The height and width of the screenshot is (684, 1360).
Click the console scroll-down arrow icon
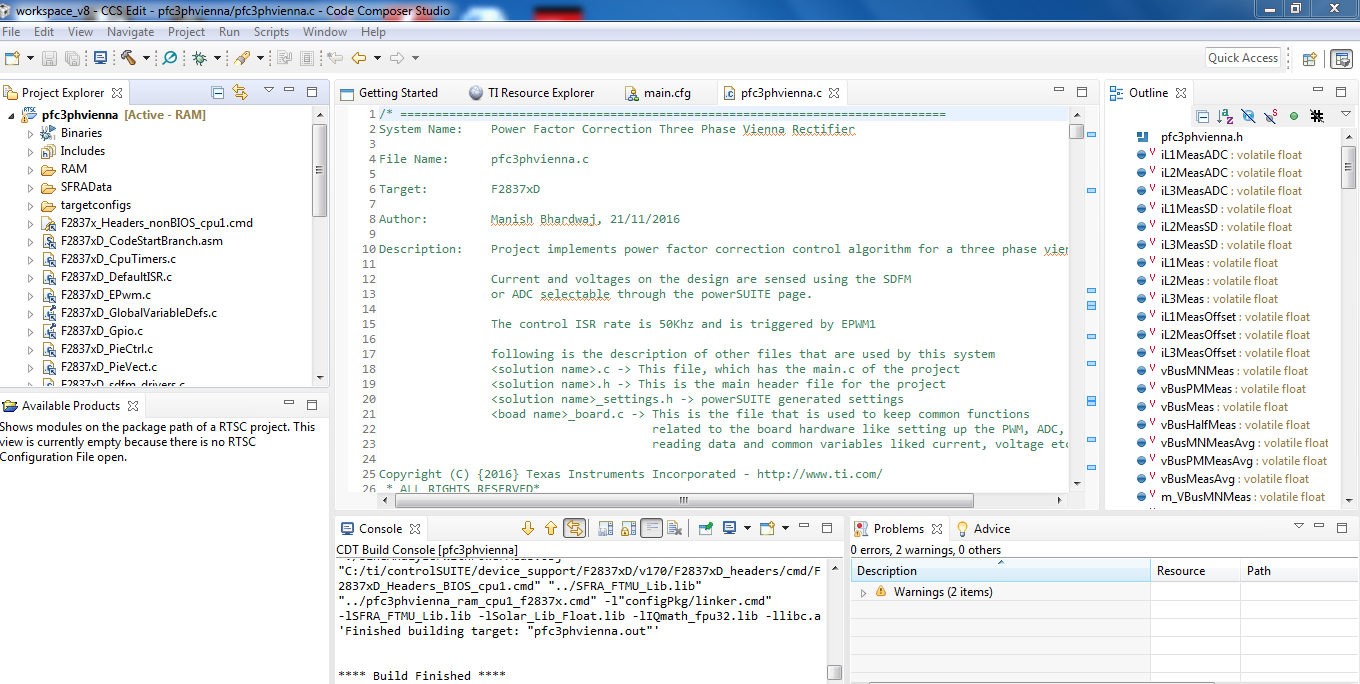coord(528,528)
